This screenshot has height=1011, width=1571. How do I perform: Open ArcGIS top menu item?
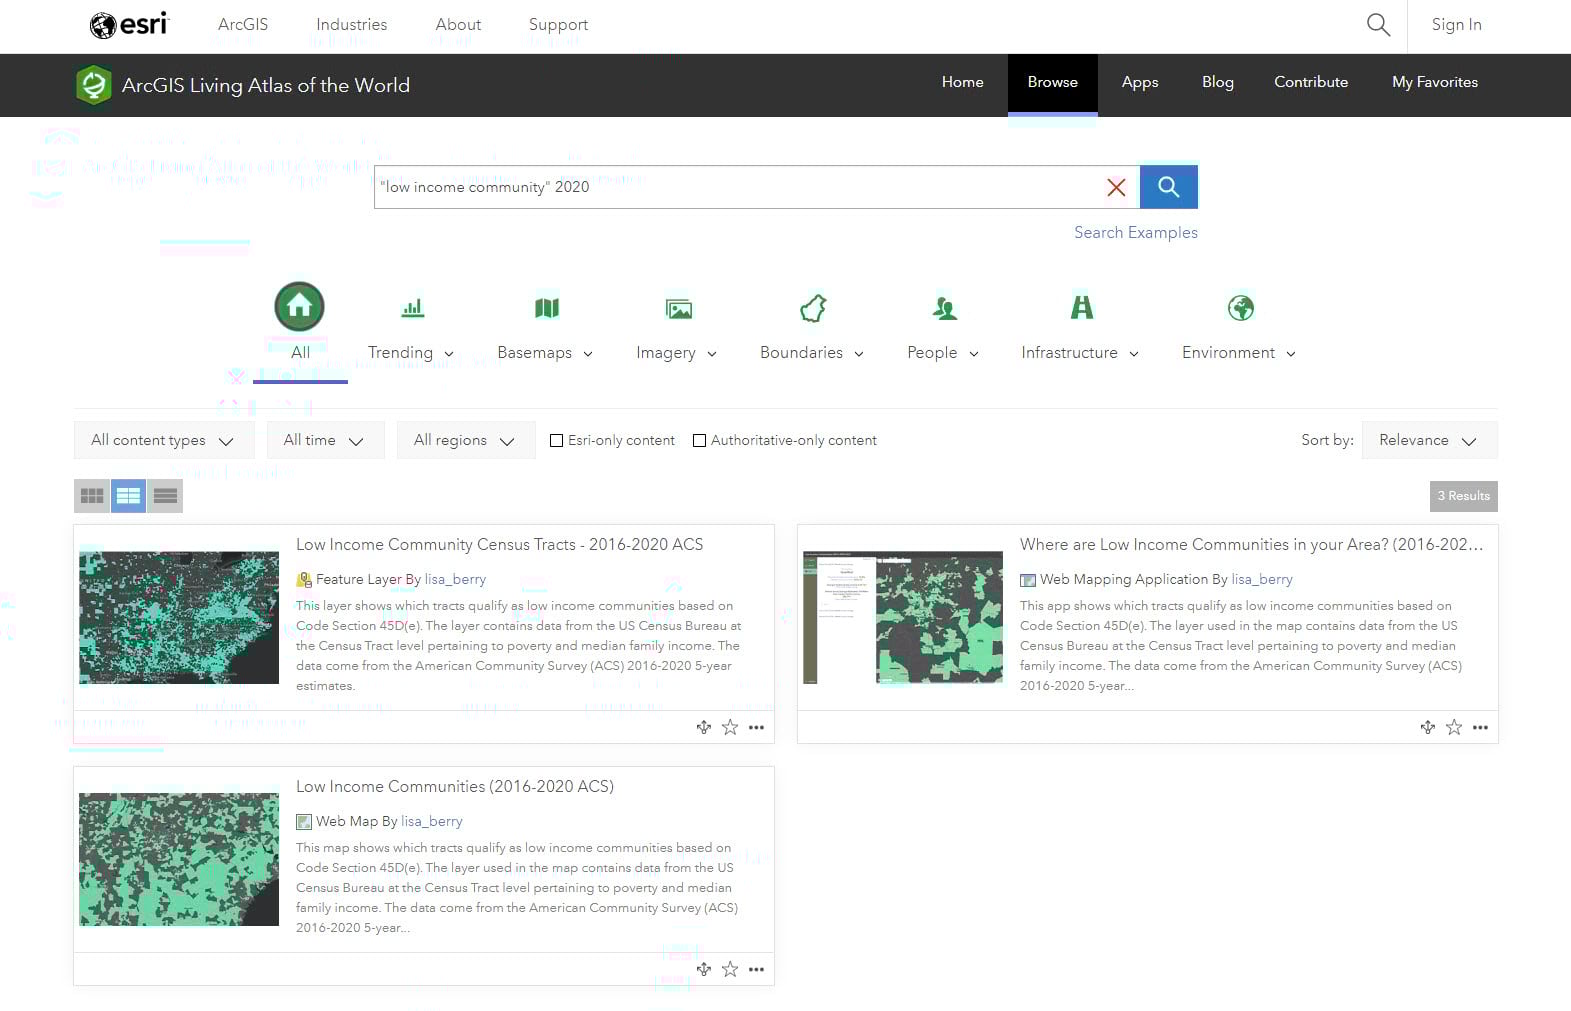pyautogui.click(x=243, y=25)
